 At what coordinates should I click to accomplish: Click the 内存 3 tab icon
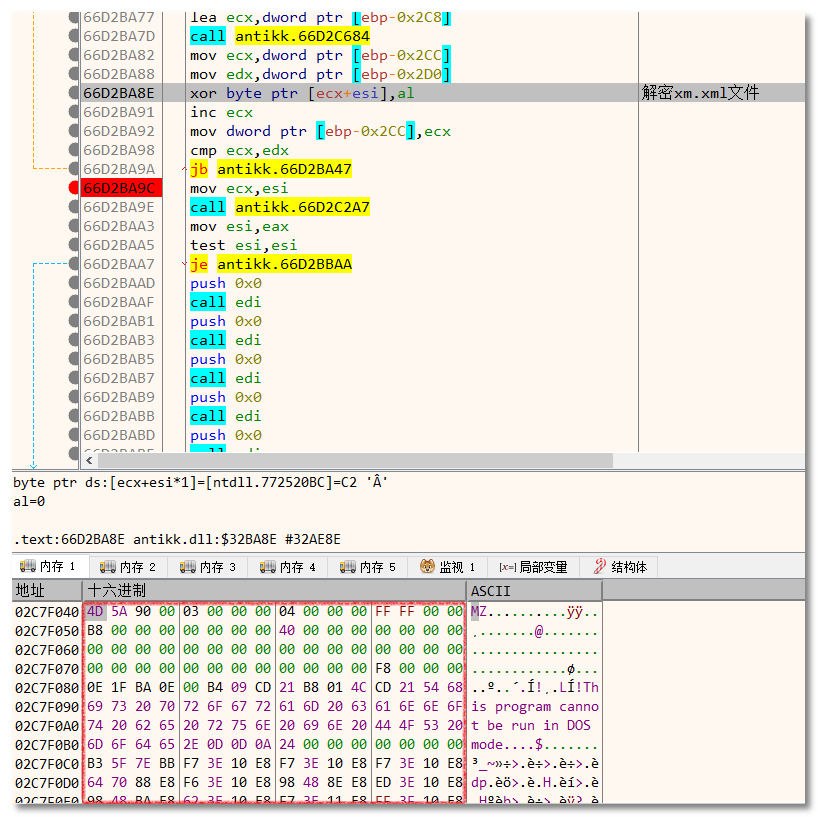(x=187, y=567)
